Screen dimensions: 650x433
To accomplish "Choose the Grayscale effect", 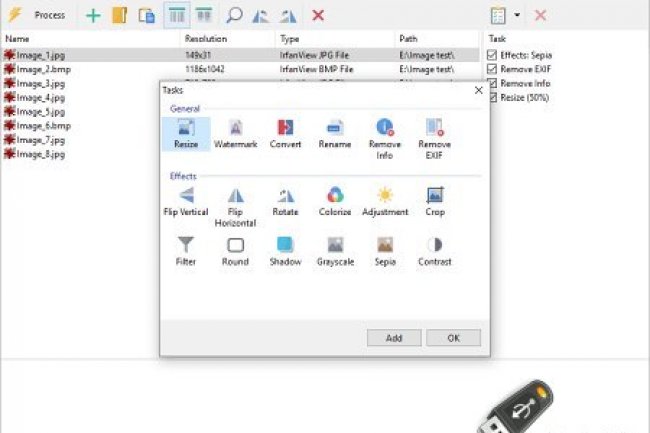I will click(335, 252).
